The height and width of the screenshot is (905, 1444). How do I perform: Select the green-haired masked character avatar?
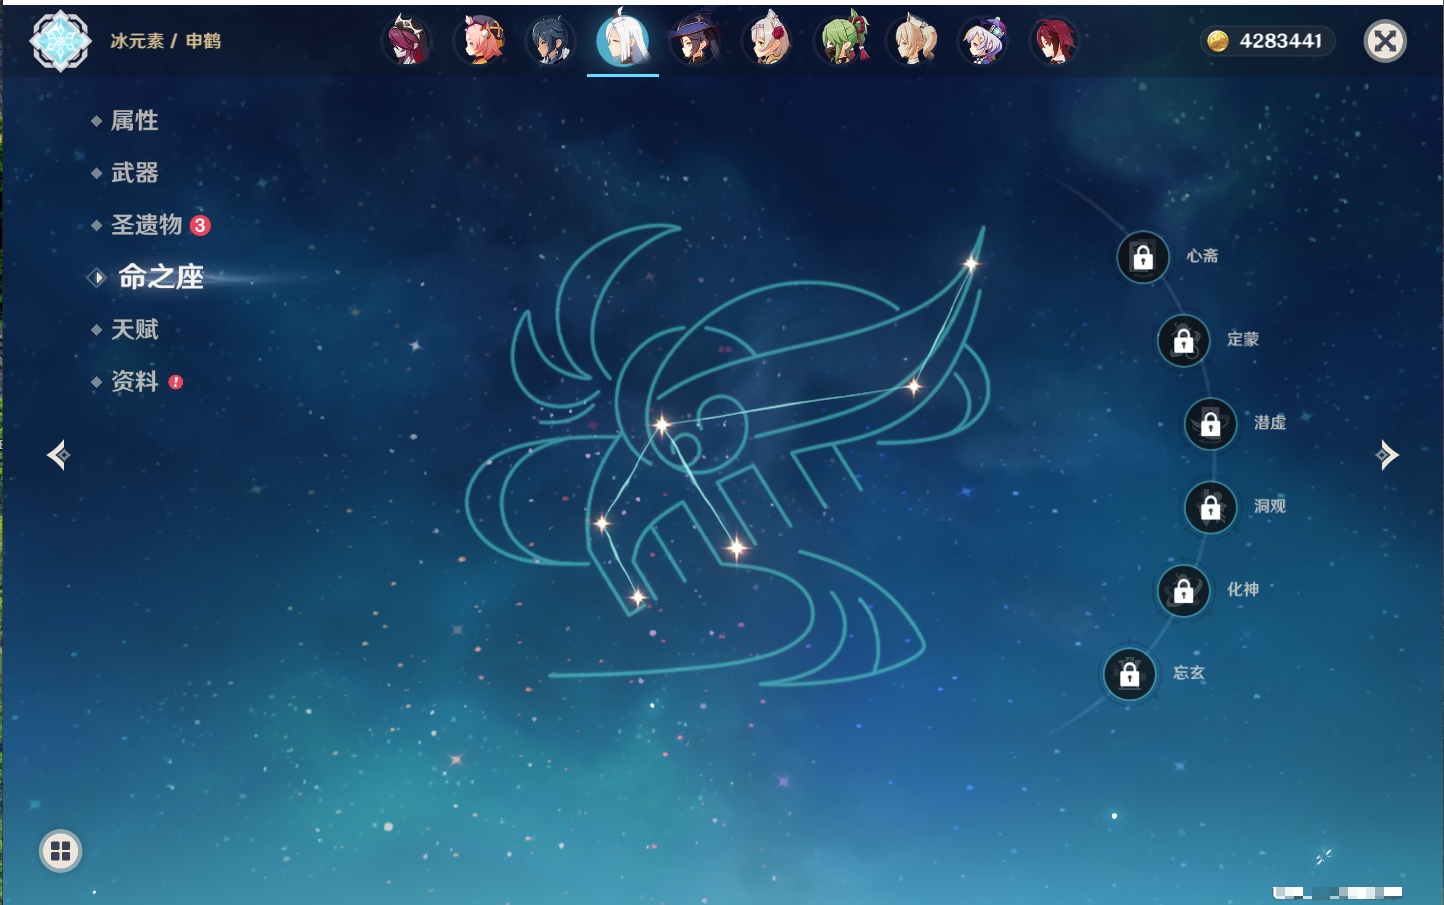pyautogui.click(x=840, y=41)
